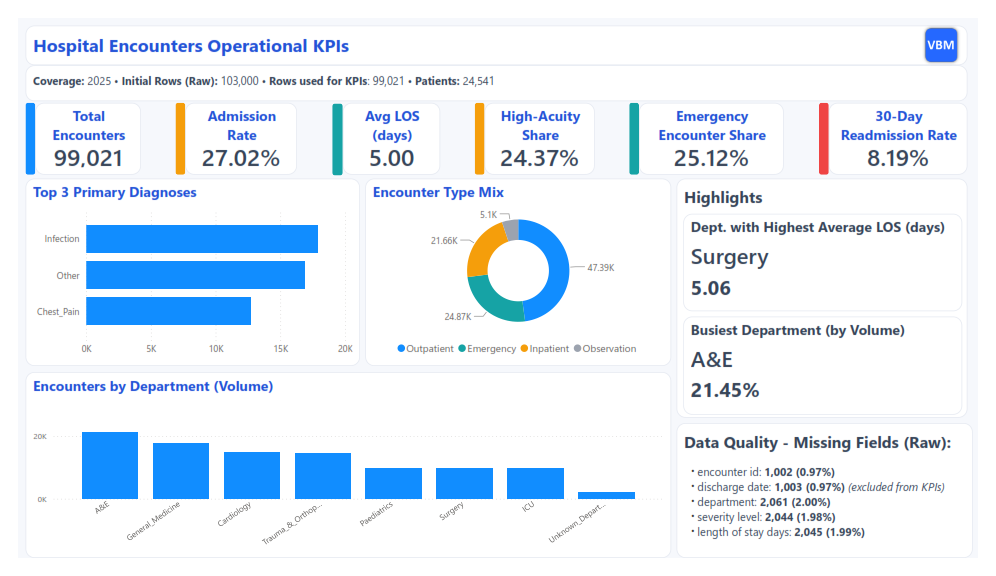Select the Other diagnosis bar
The image size is (996, 576).
coord(196,275)
